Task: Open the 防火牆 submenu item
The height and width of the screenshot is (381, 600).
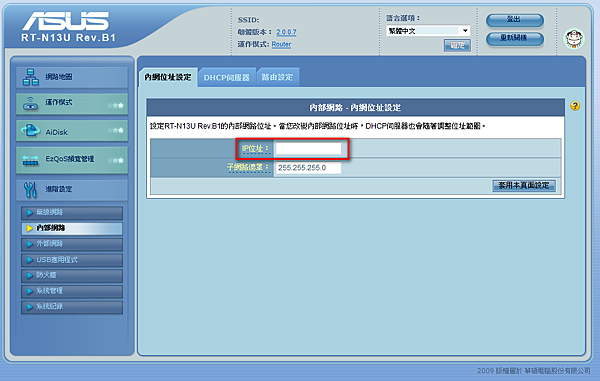Action: point(72,275)
